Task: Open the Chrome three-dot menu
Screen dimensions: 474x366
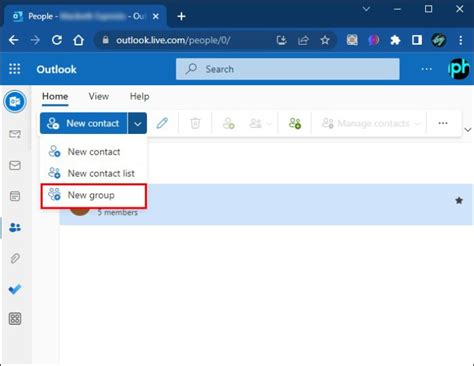Action: (461, 40)
